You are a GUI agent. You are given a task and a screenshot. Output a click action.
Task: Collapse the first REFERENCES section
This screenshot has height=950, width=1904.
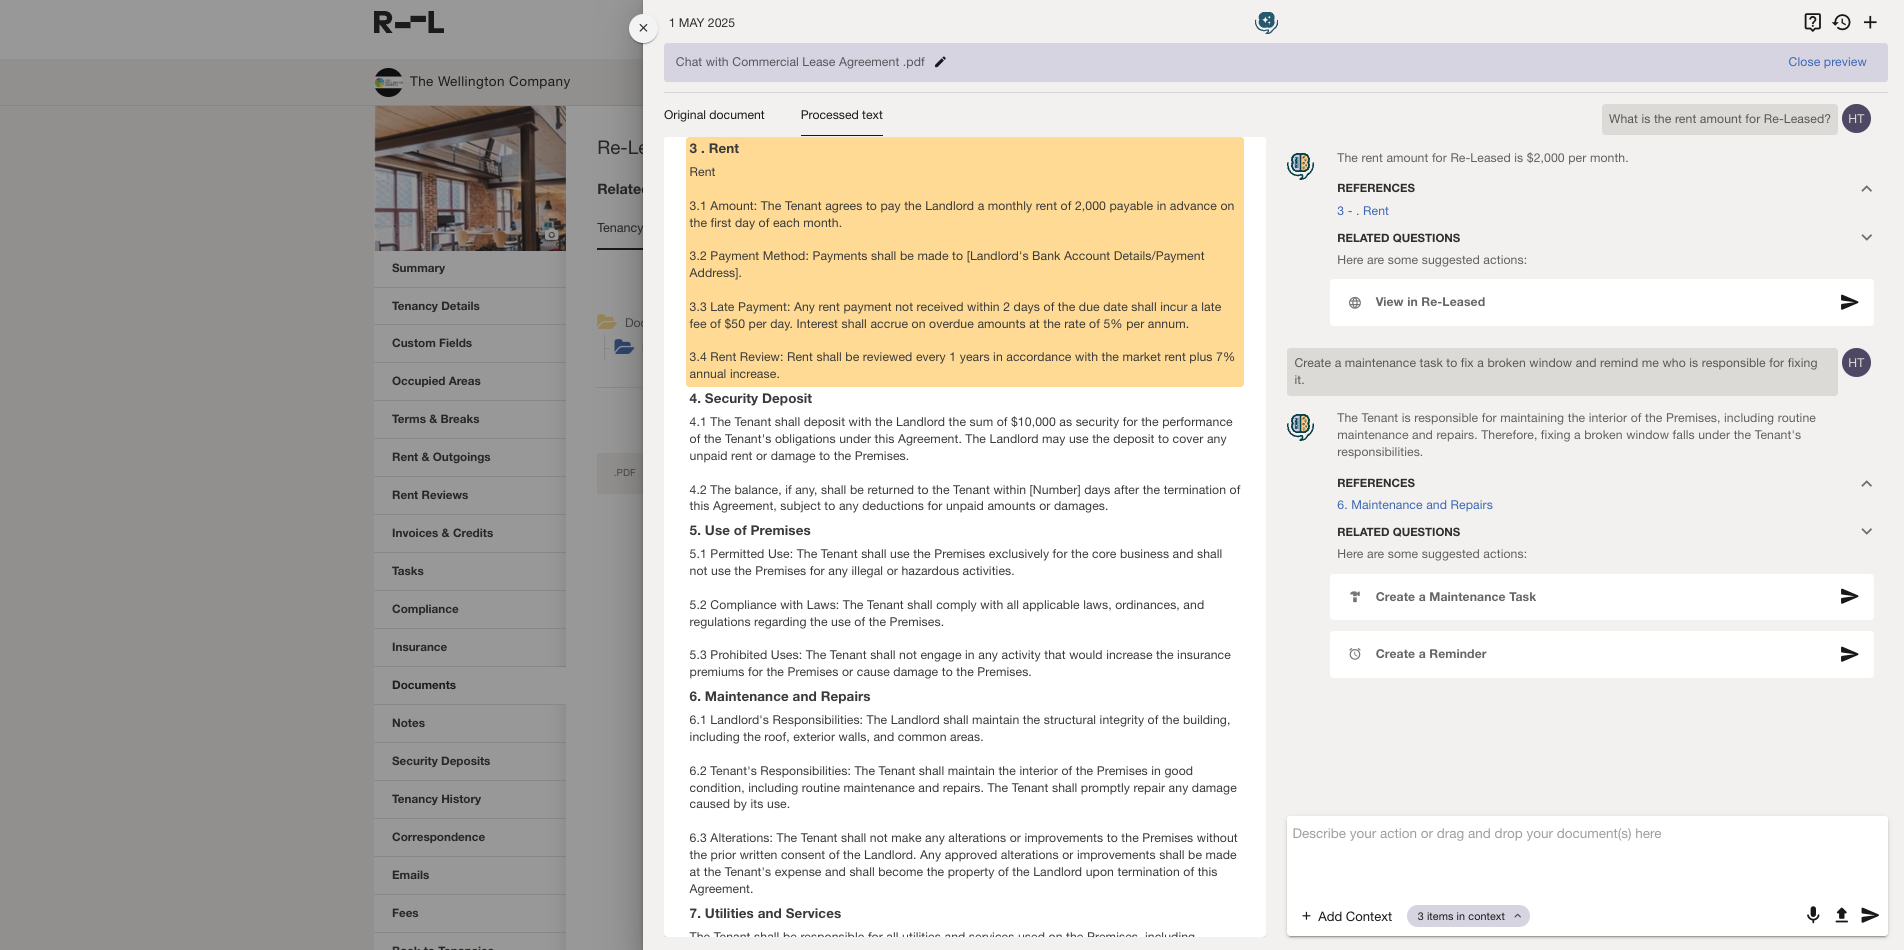(x=1866, y=189)
